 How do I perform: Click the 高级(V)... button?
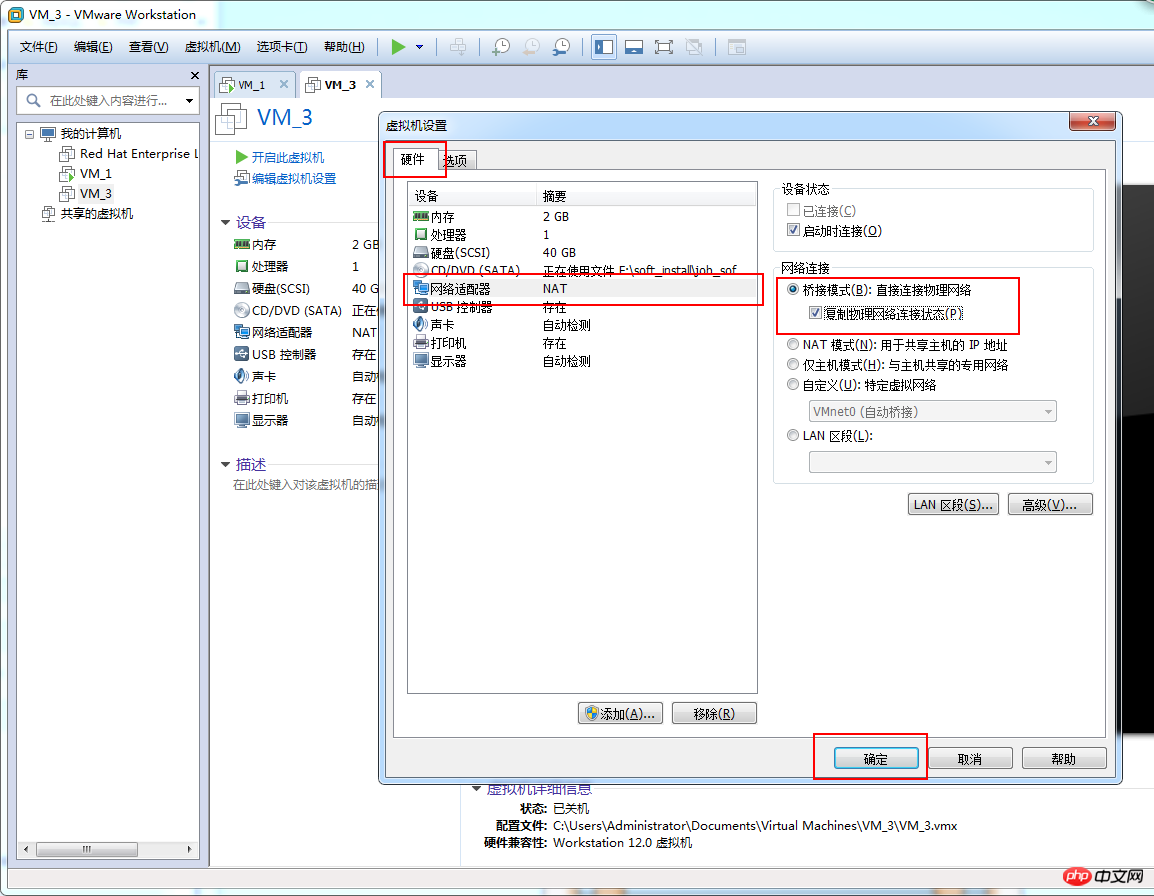coord(1049,504)
